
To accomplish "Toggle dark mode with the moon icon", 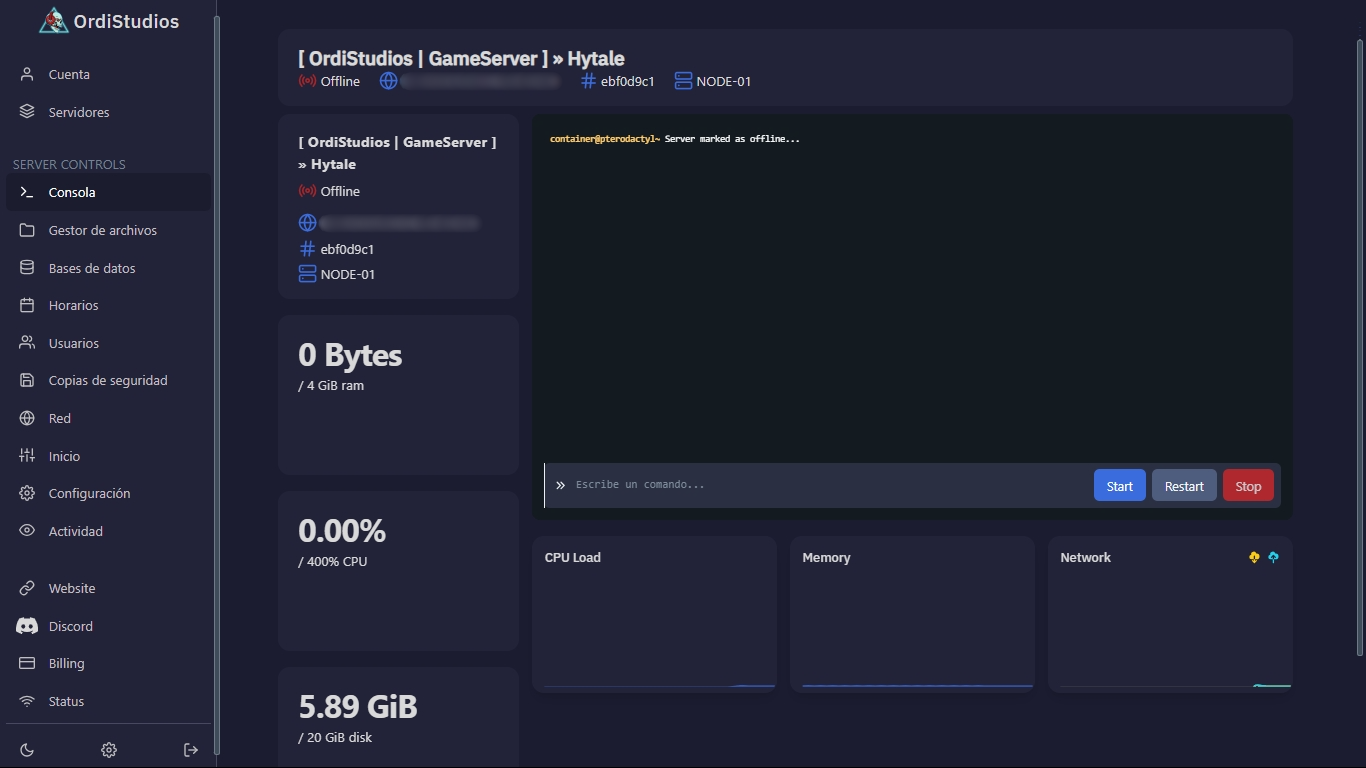I will tap(27, 750).
